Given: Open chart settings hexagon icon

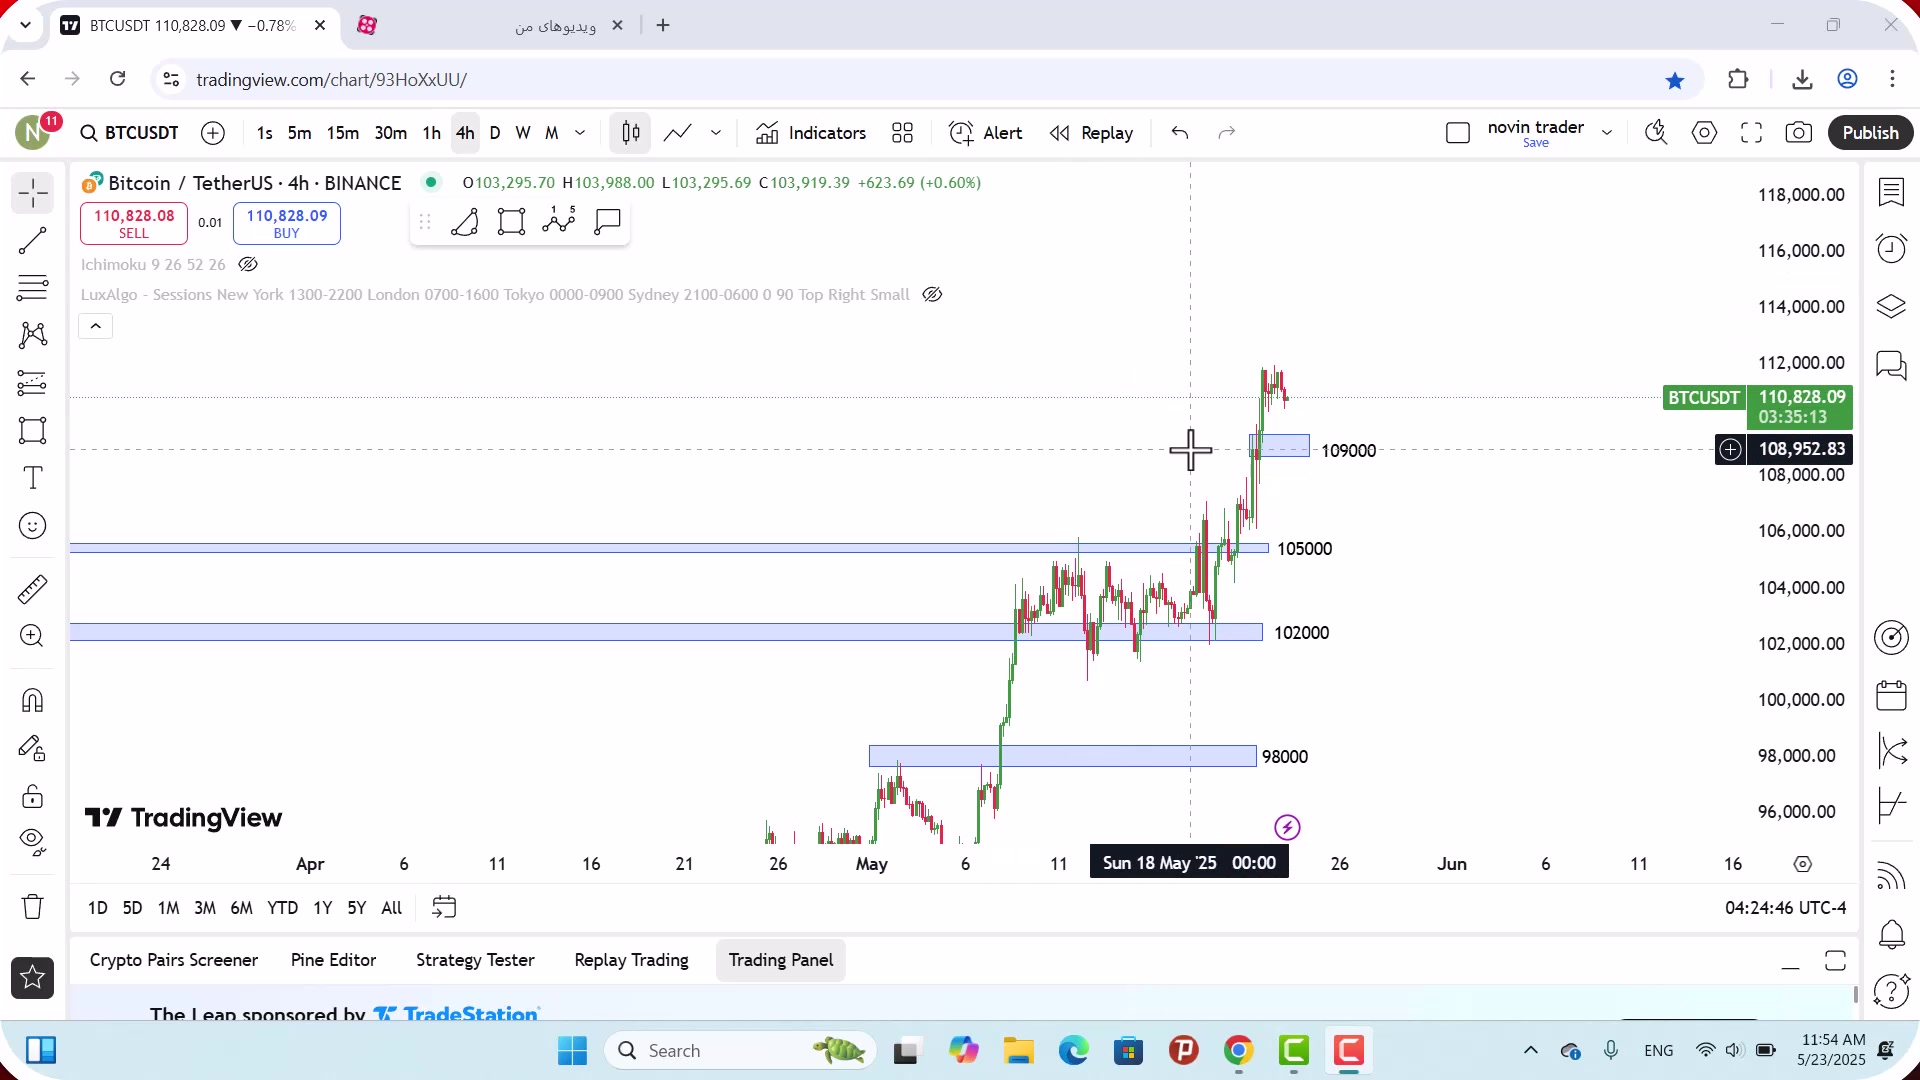Looking at the screenshot, I should [x=1705, y=133].
